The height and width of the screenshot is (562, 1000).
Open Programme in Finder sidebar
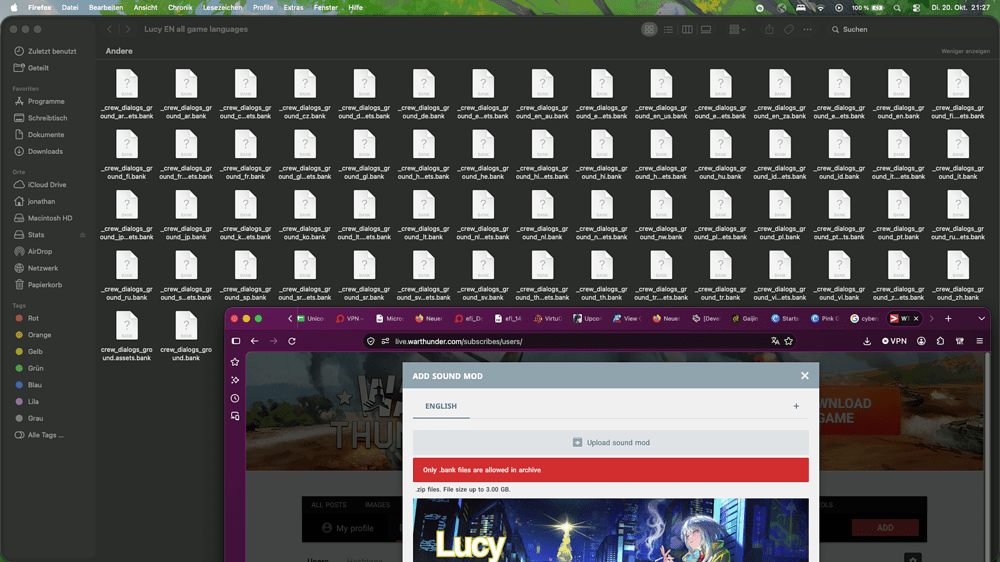click(40, 101)
